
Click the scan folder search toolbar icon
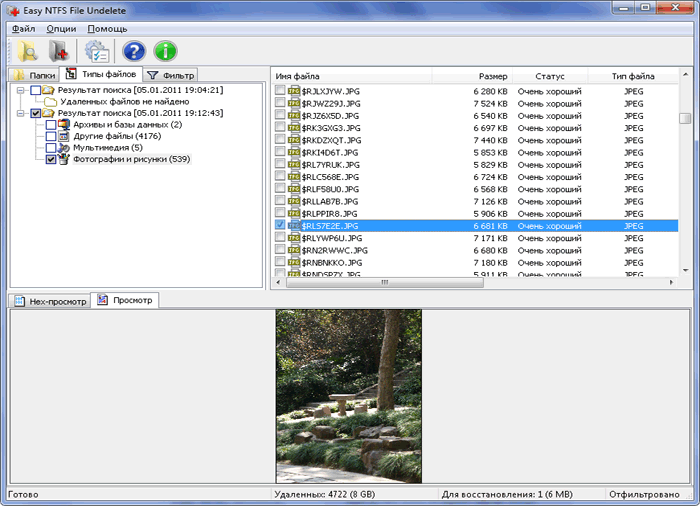click(x=28, y=51)
